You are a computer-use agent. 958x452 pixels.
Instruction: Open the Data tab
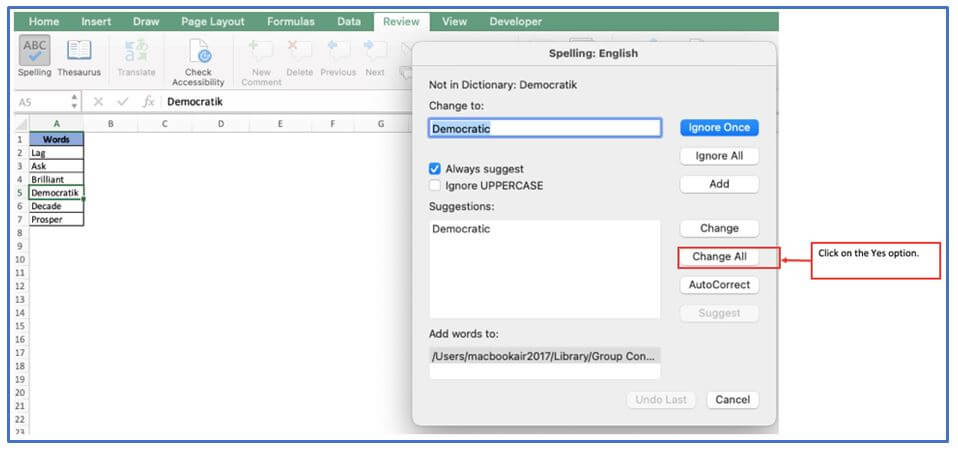(349, 21)
